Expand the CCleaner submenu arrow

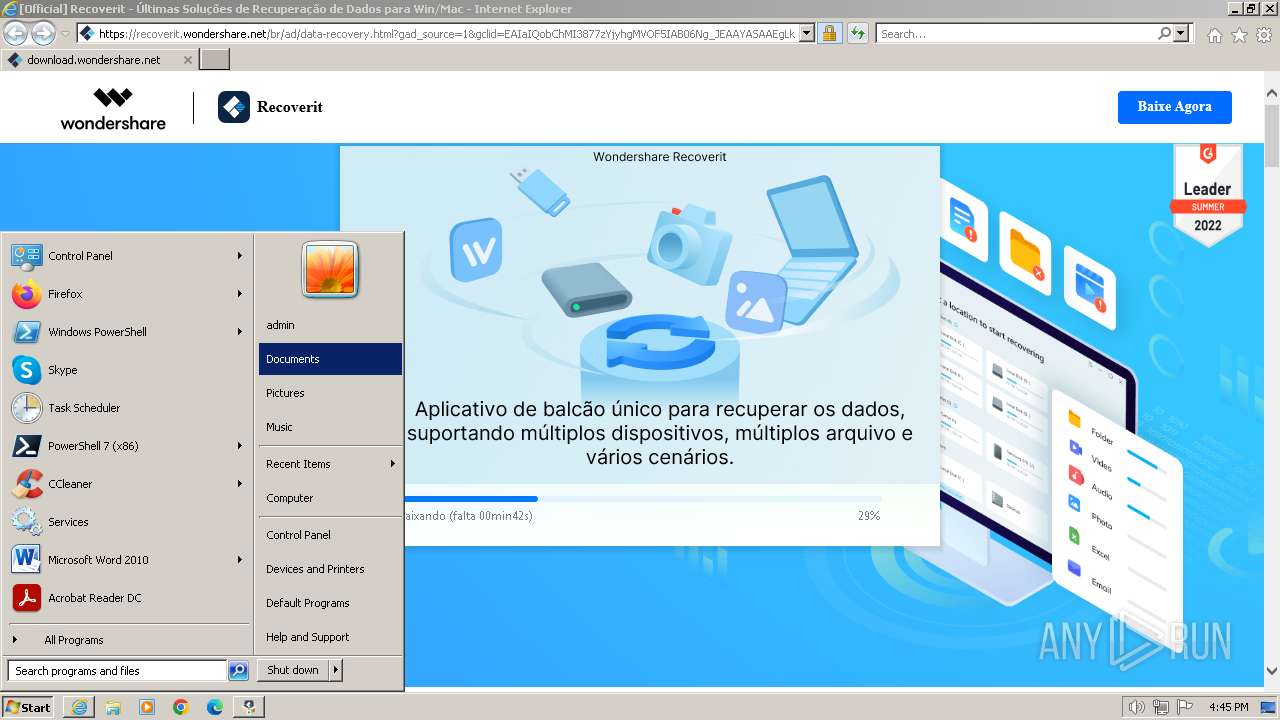tap(240, 484)
